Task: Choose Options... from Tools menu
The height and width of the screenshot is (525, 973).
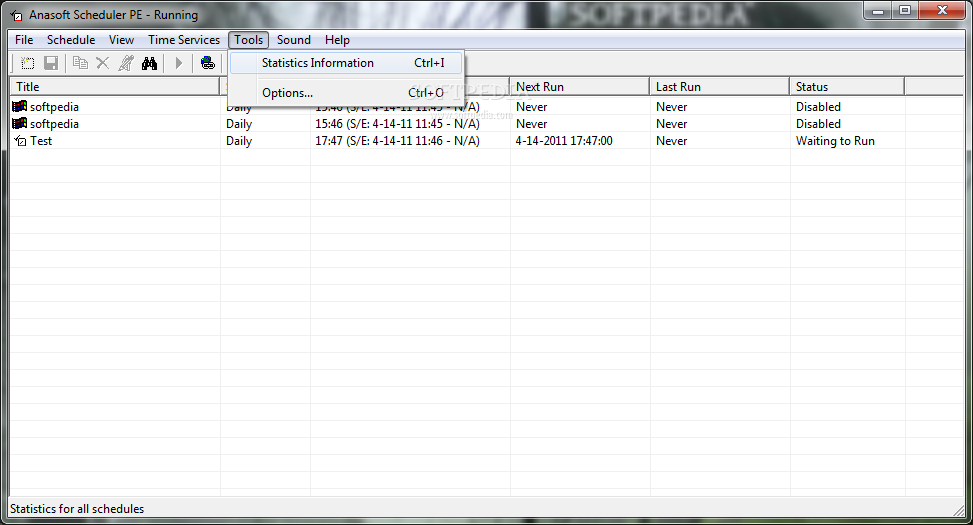Action: pyautogui.click(x=346, y=92)
